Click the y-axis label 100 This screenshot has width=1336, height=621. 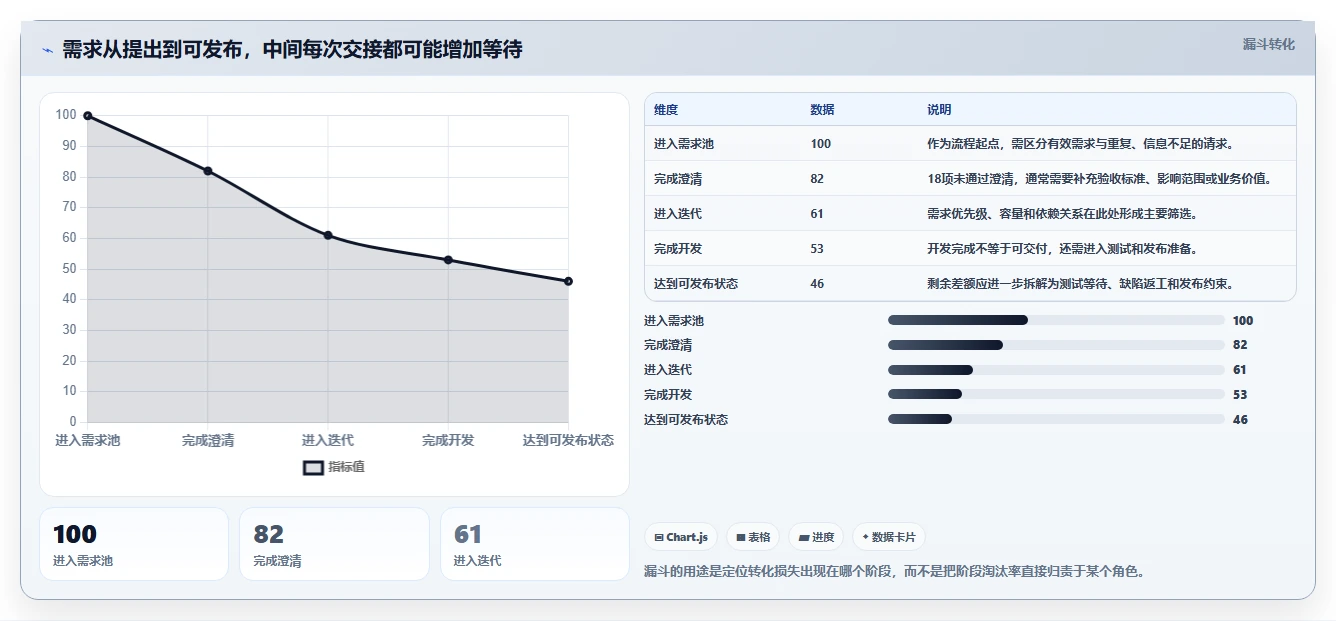(66, 115)
